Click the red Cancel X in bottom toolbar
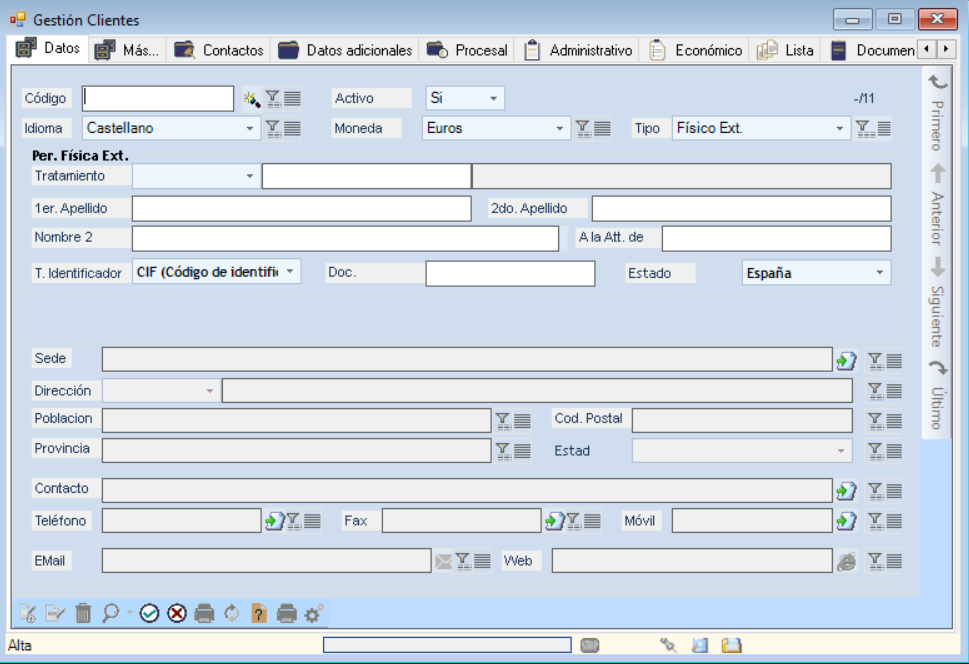This screenshot has width=969, height=664. click(x=177, y=613)
